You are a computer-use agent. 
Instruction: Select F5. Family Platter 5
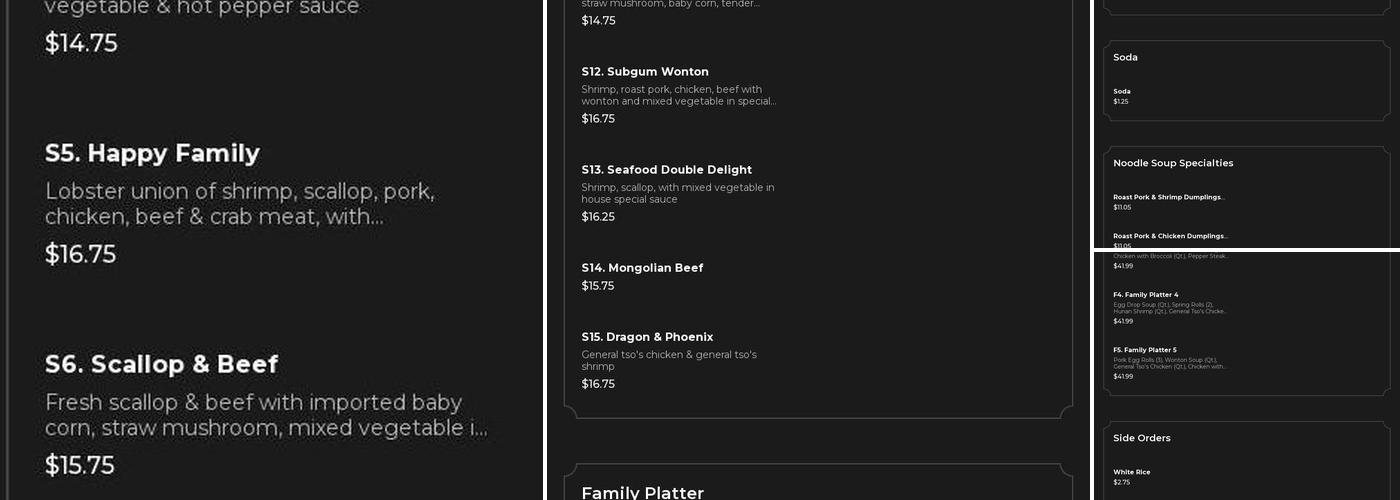(x=1144, y=350)
